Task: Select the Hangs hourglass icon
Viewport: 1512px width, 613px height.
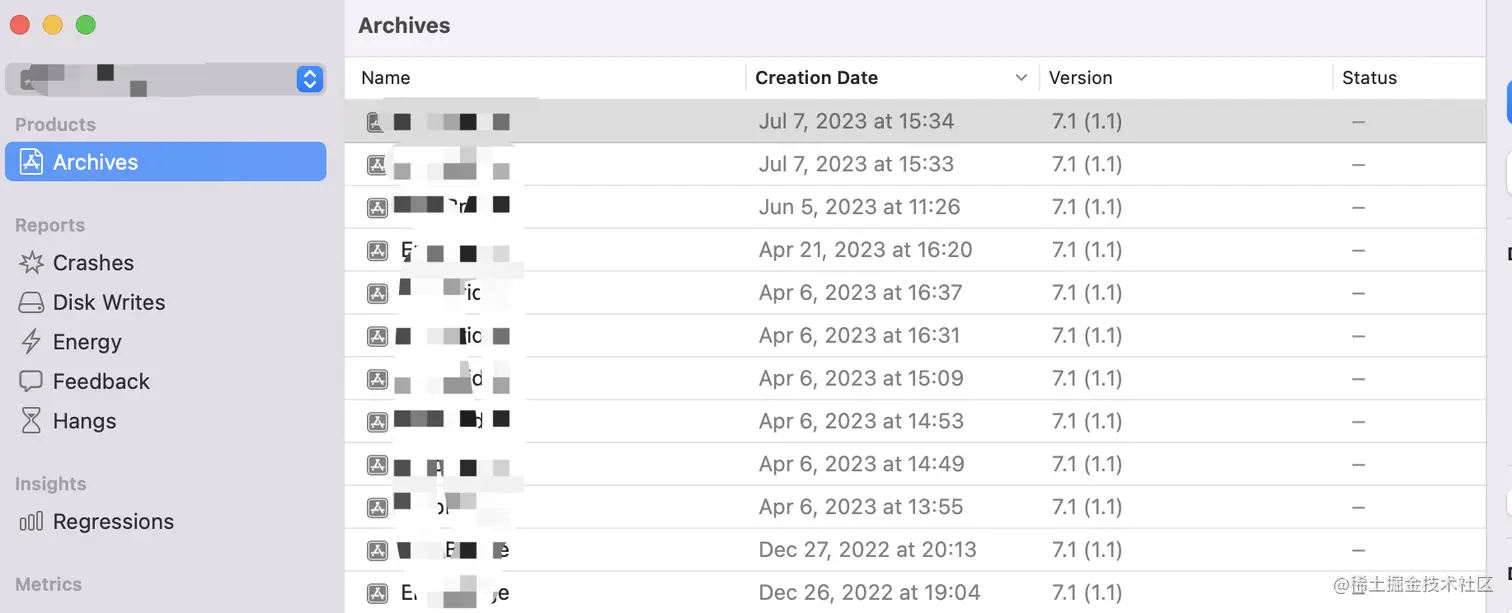Action: click(32, 421)
